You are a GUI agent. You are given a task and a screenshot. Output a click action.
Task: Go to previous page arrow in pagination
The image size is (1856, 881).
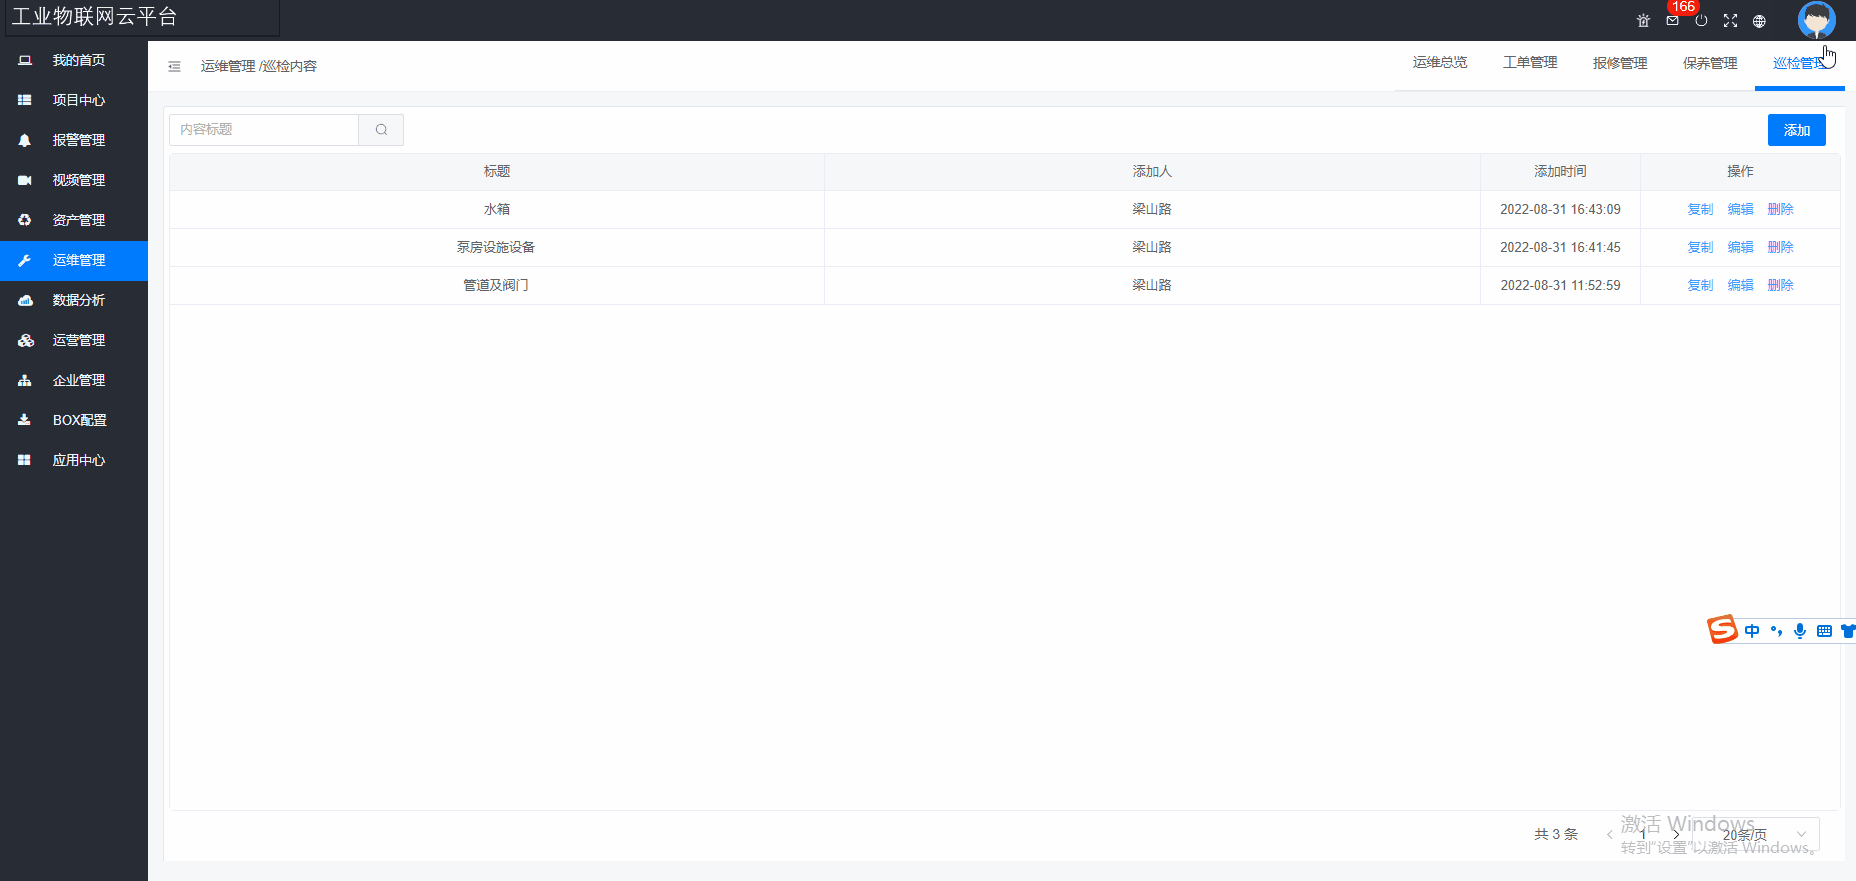tap(1609, 834)
